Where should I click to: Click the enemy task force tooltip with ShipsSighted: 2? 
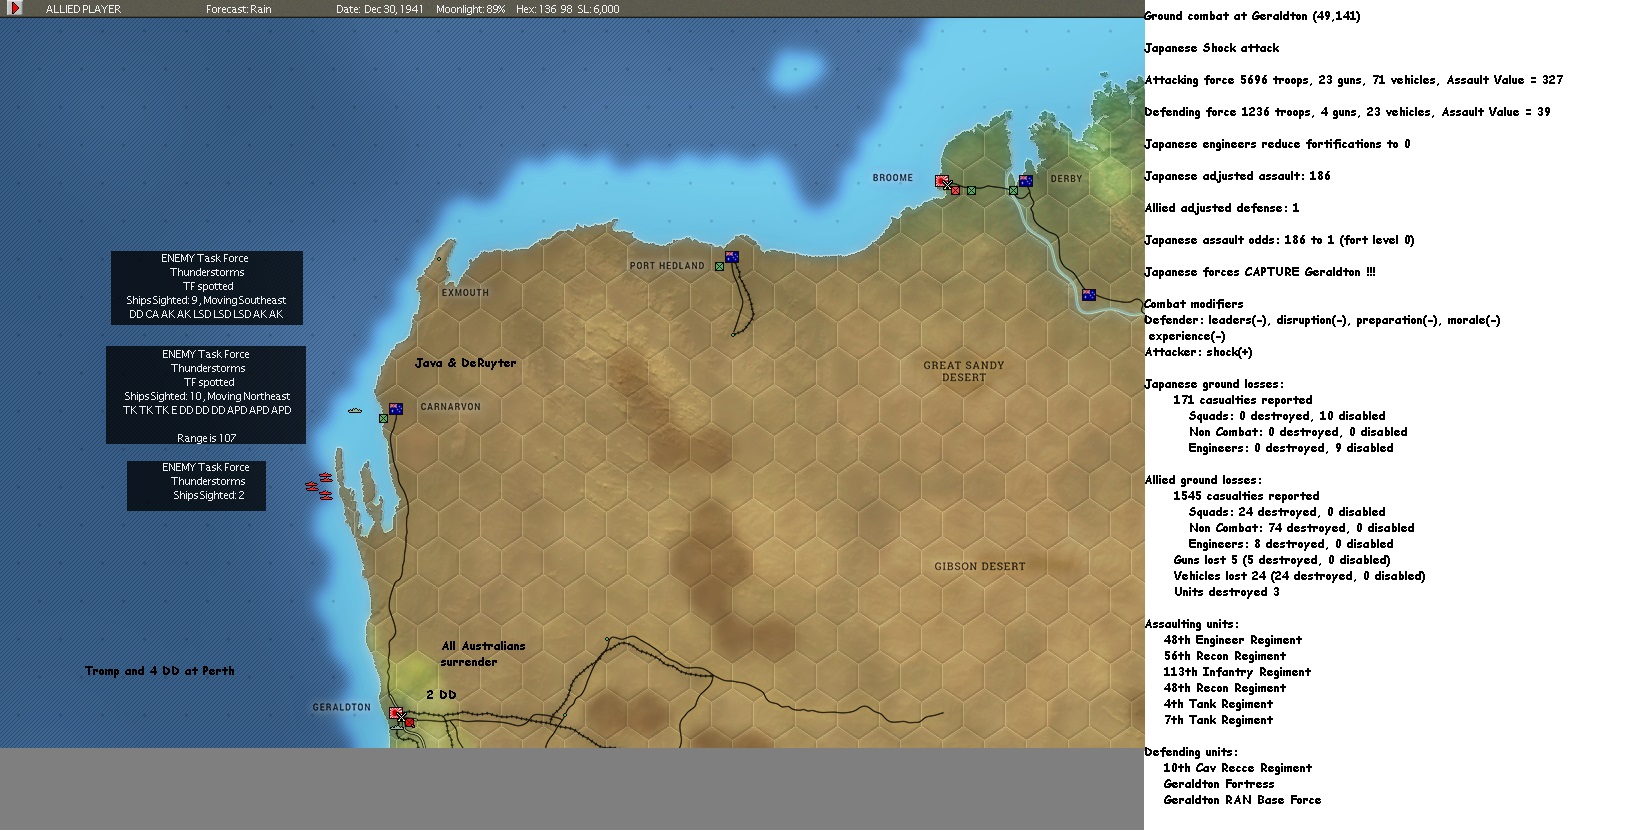coord(196,485)
